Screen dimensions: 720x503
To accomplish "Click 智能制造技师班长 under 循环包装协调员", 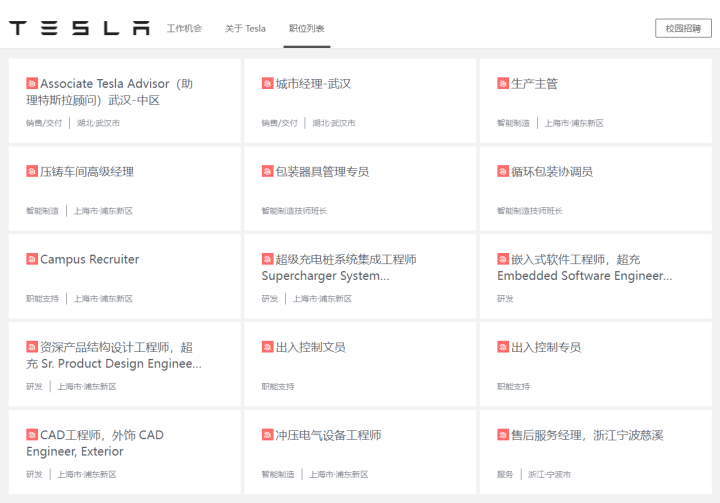I will (530, 211).
